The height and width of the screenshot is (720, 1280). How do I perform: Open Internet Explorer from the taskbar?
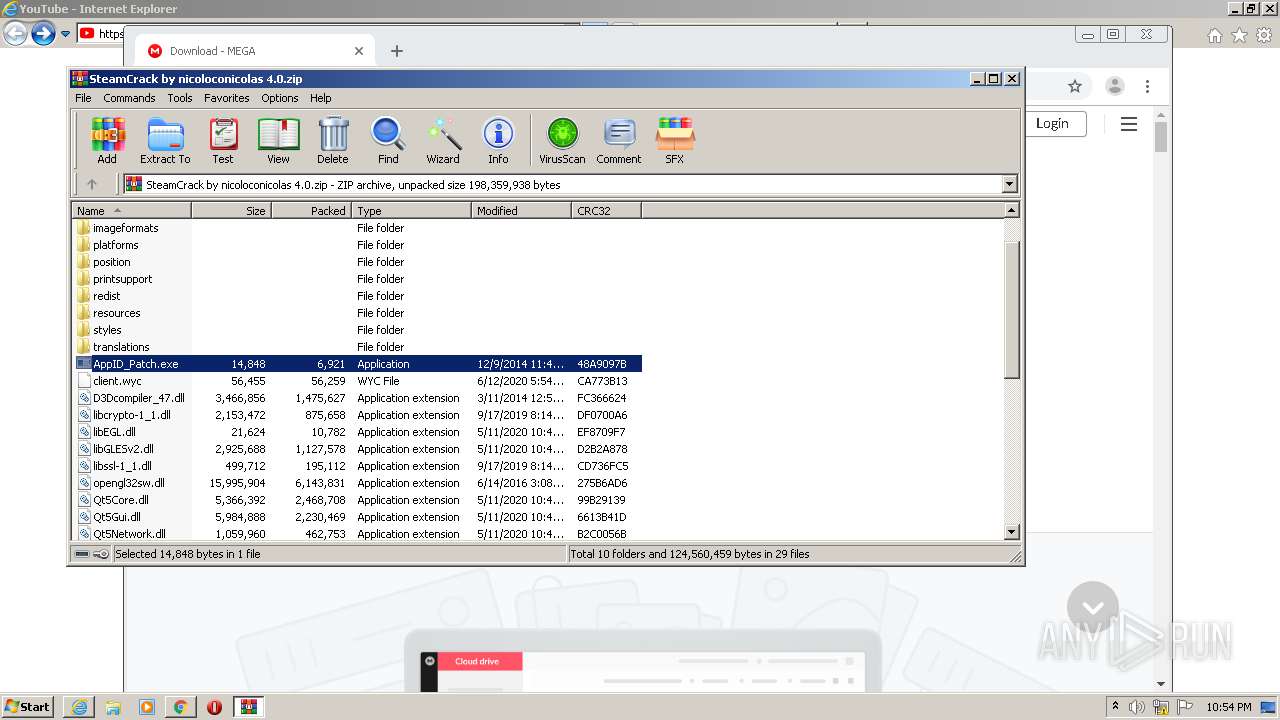point(79,707)
